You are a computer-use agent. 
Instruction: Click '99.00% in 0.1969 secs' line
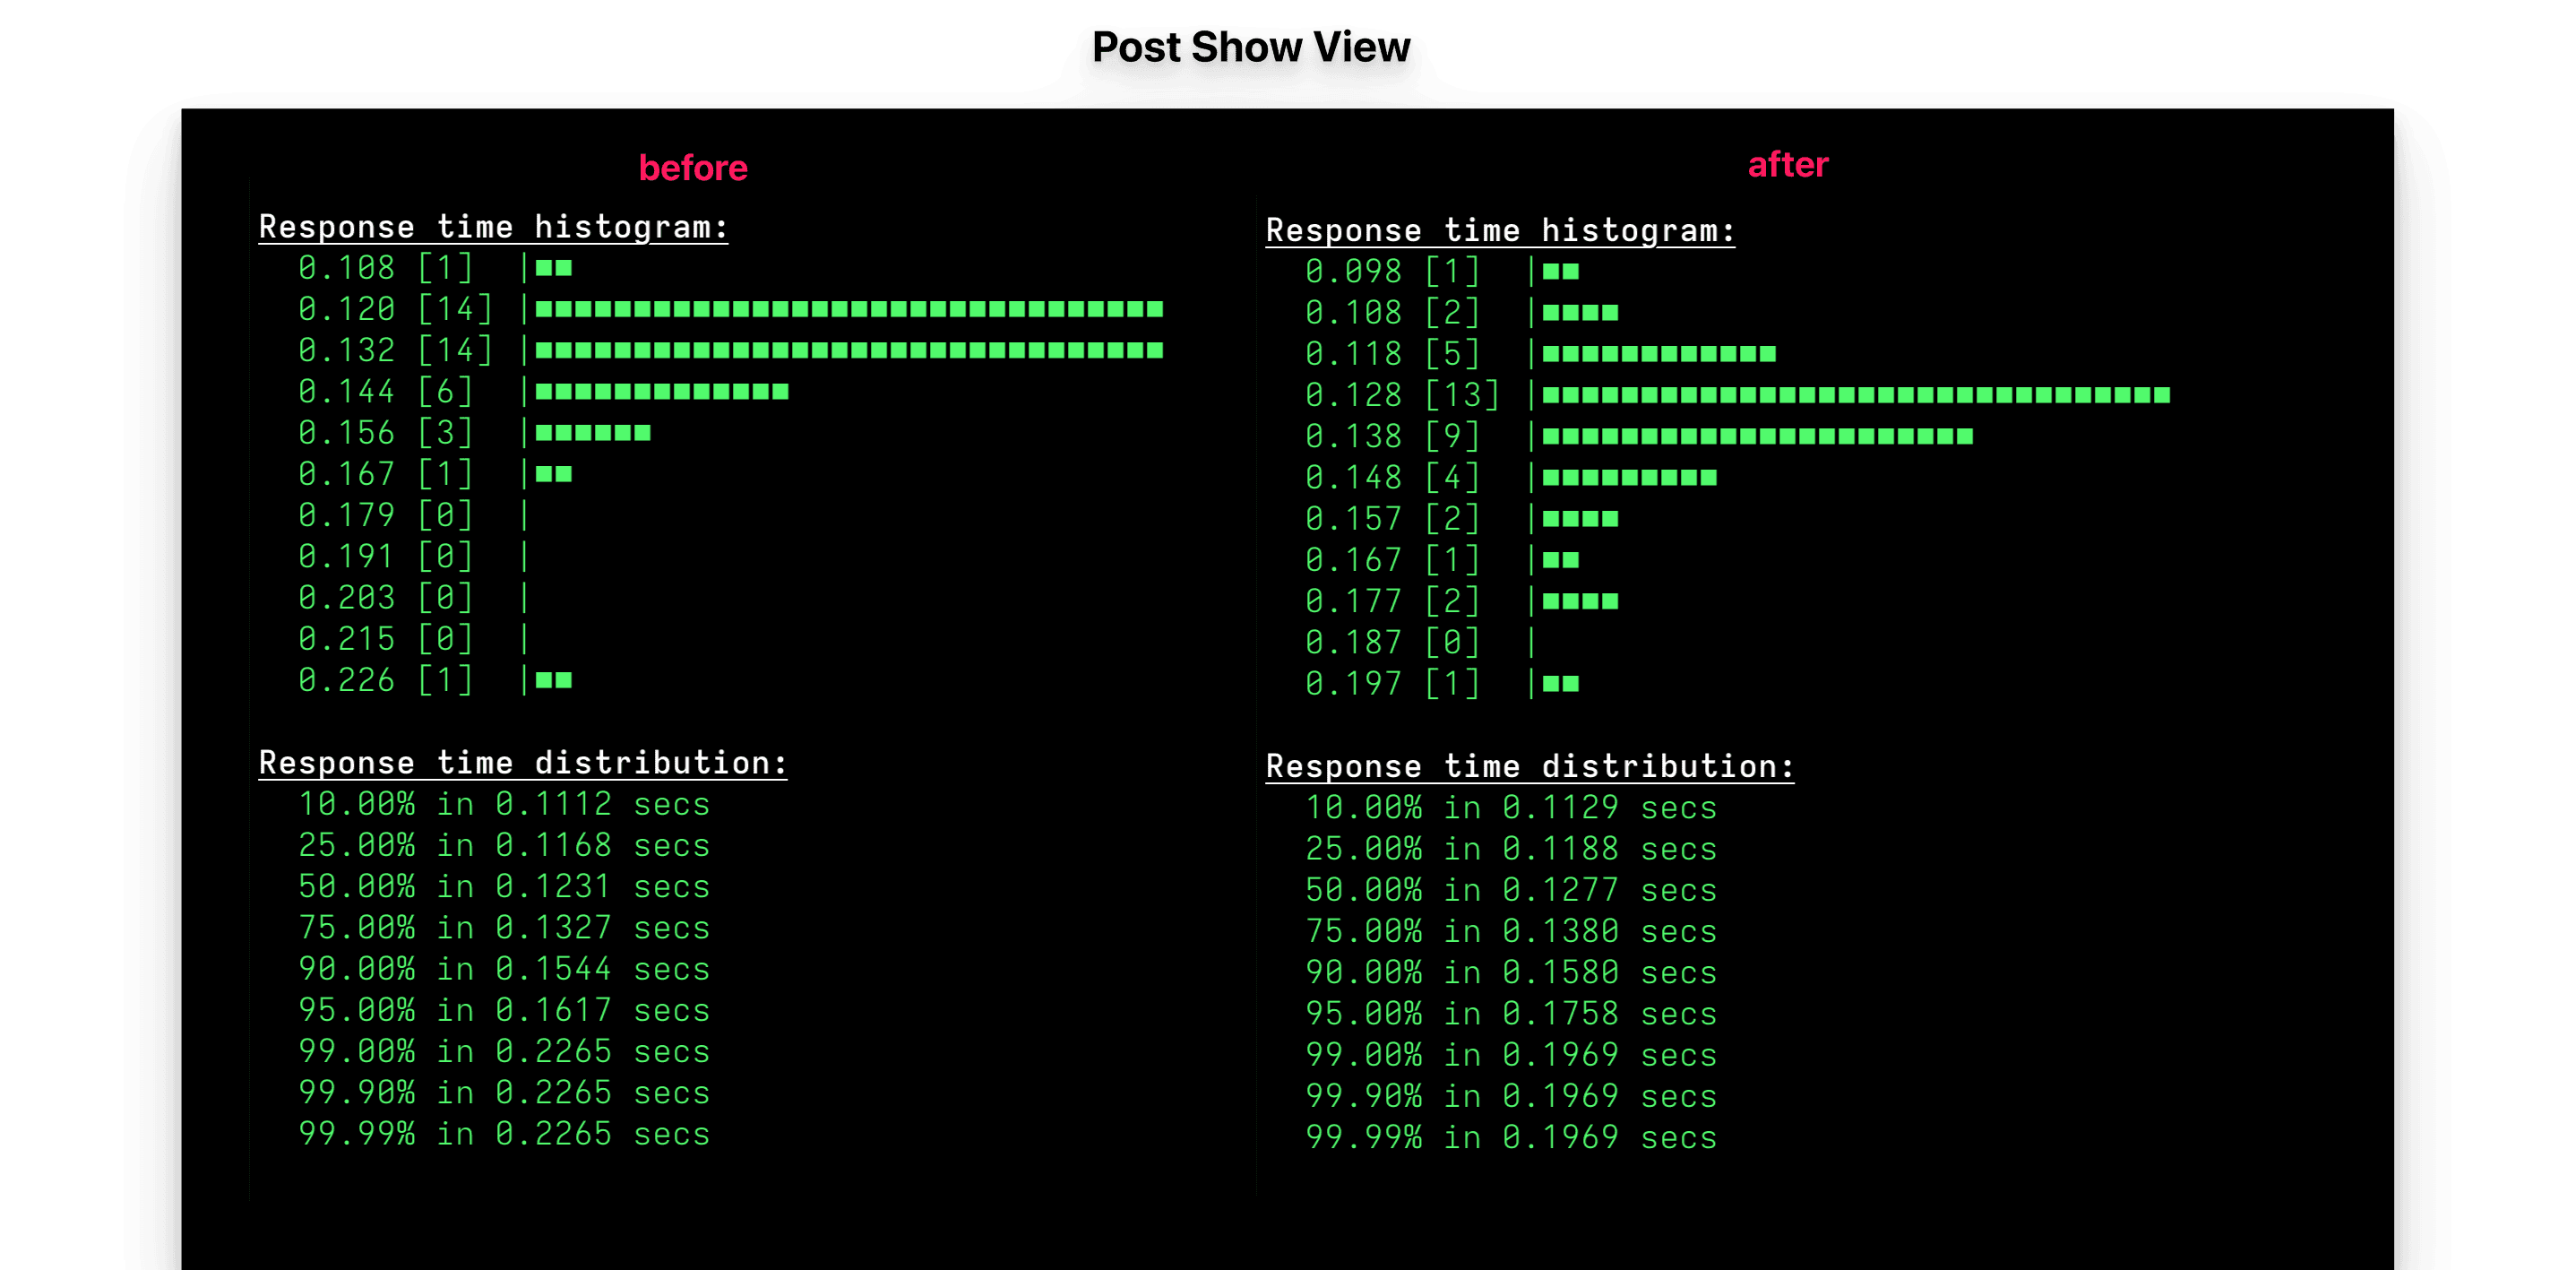(x=1511, y=1054)
